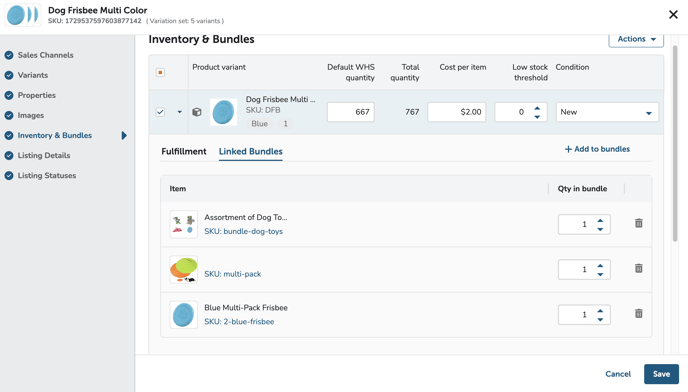Click the Assortment of Dog Toys thumbnail

tap(184, 224)
